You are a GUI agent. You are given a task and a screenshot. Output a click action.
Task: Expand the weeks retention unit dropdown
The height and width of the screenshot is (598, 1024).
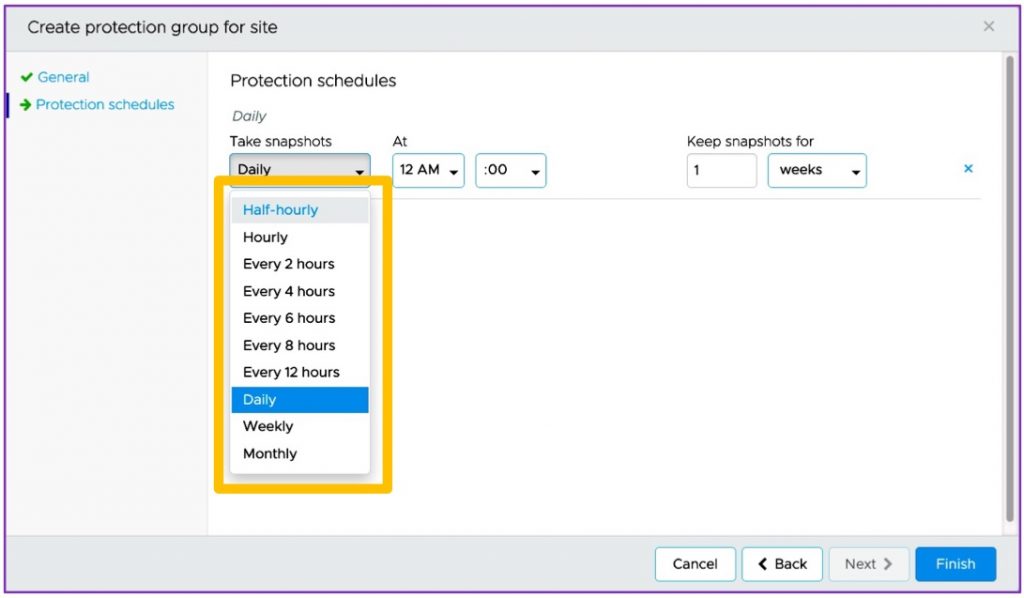pos(817,170)
